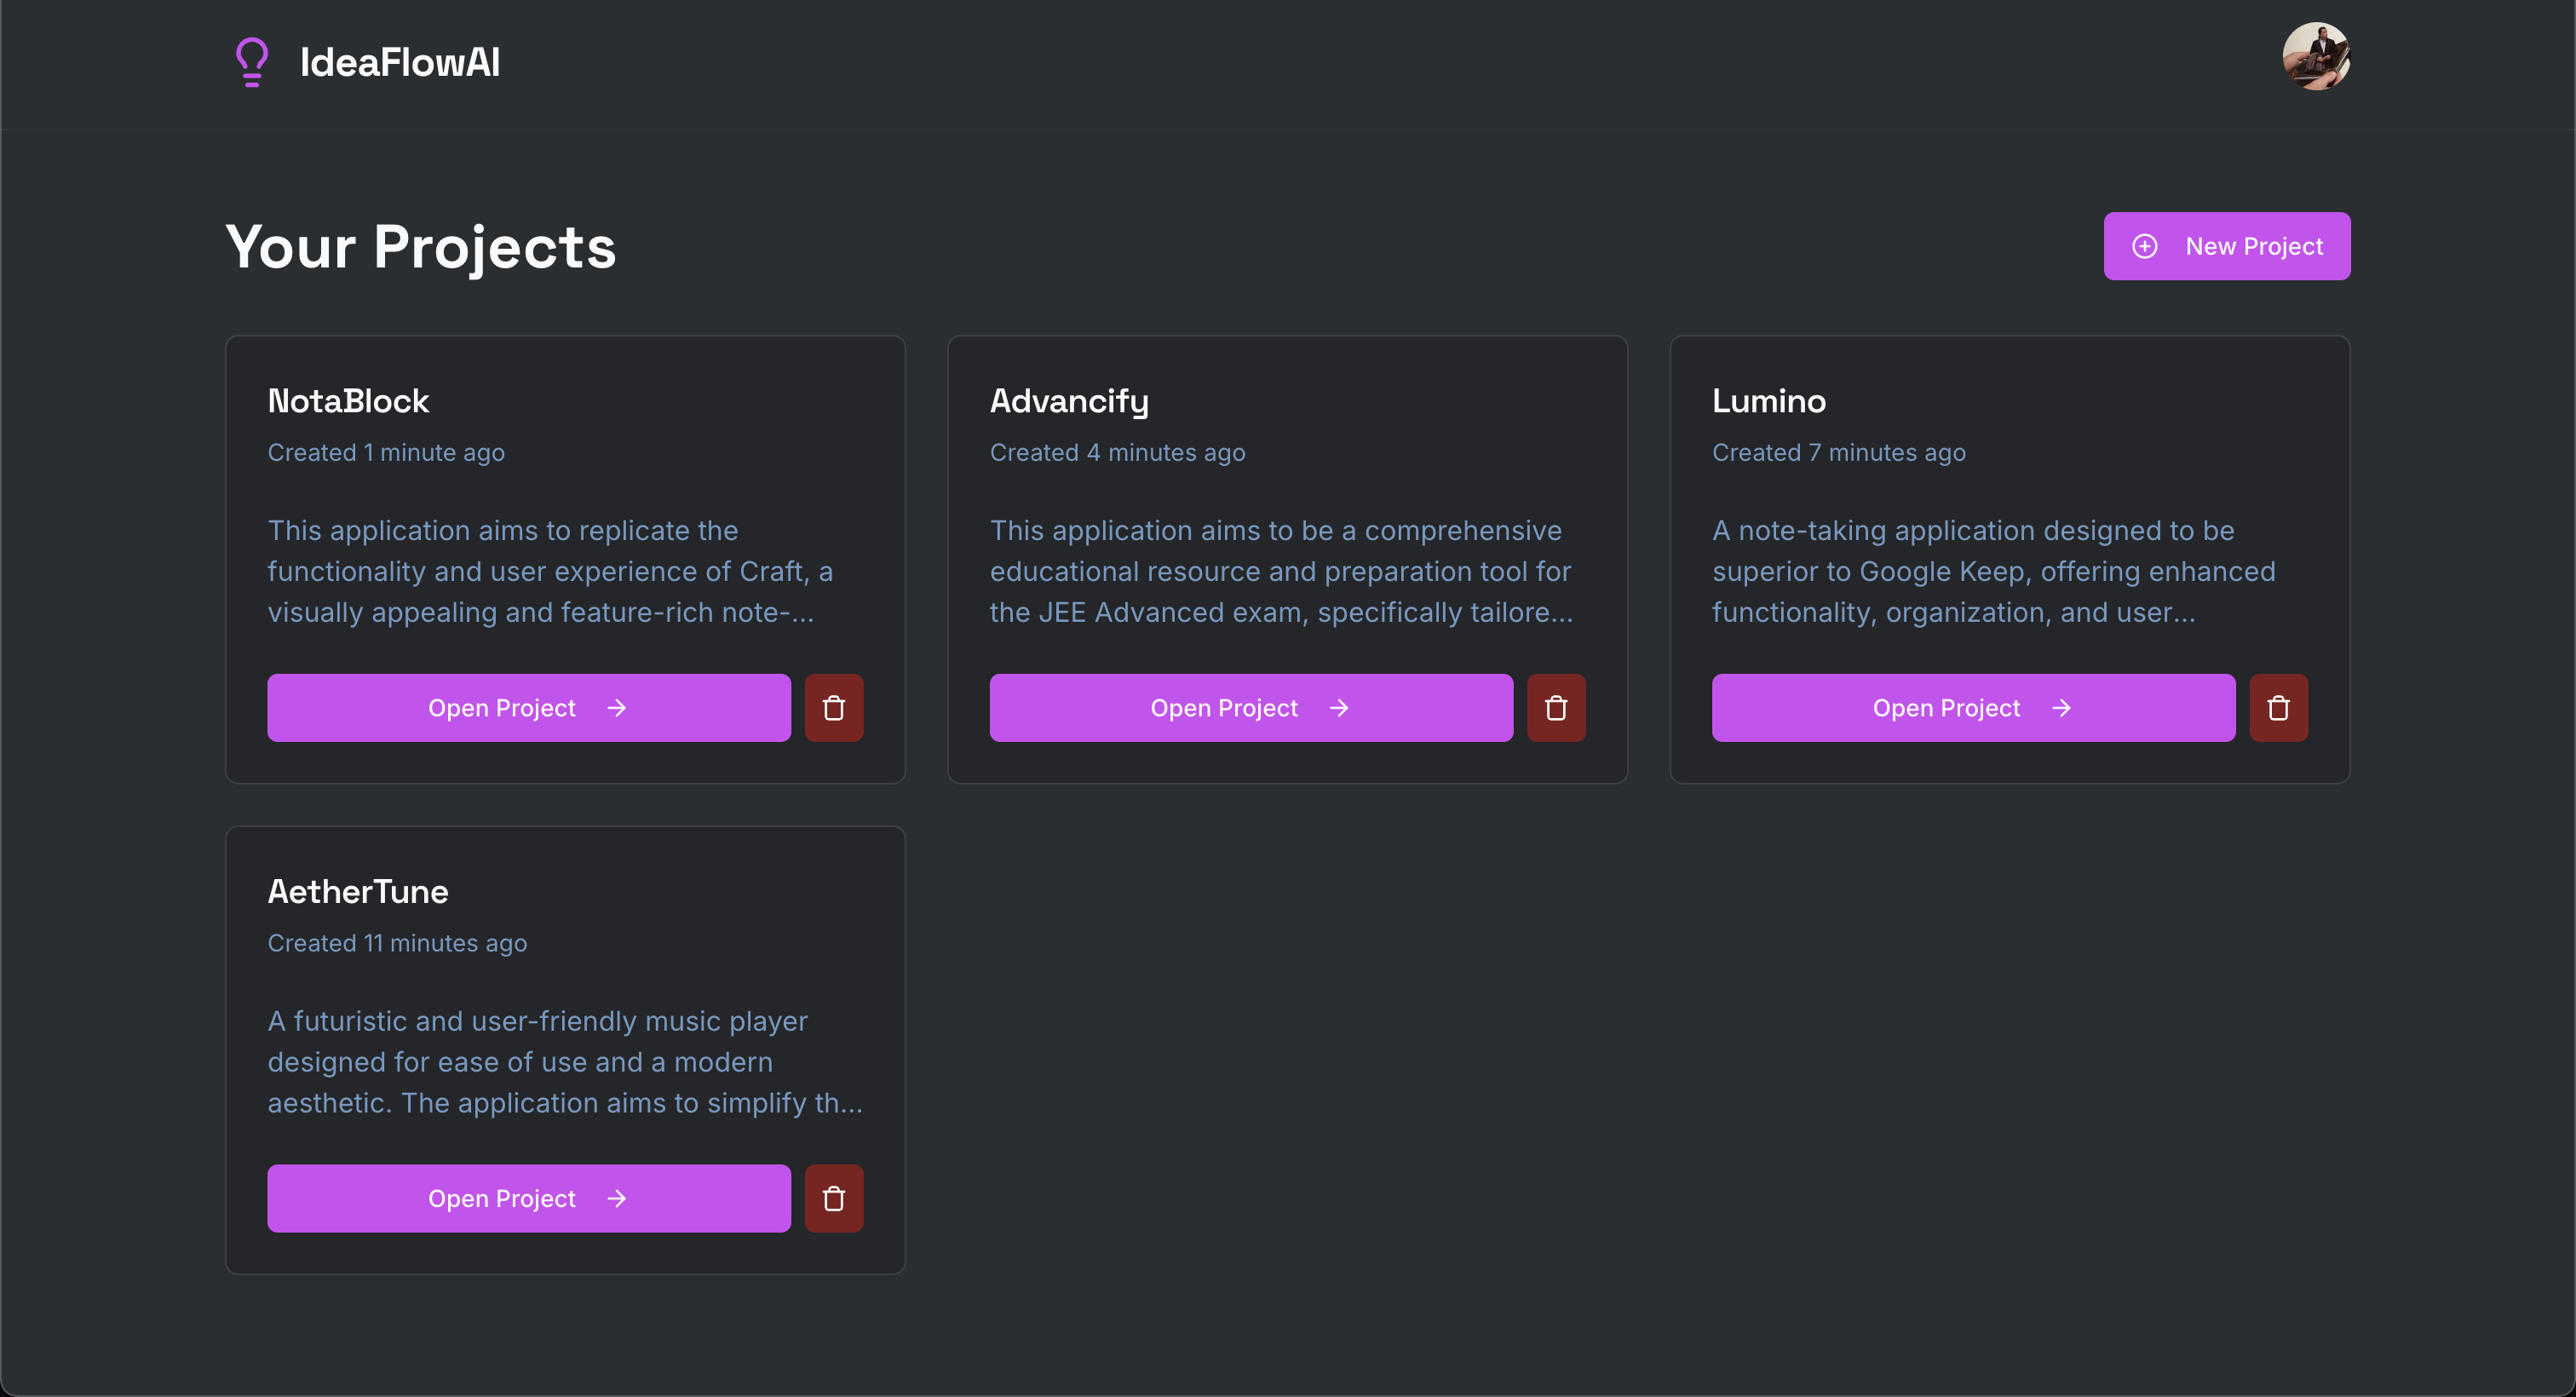Open the user profile avatar menu
The image size is (2576, 1397).
(2317, 57)
